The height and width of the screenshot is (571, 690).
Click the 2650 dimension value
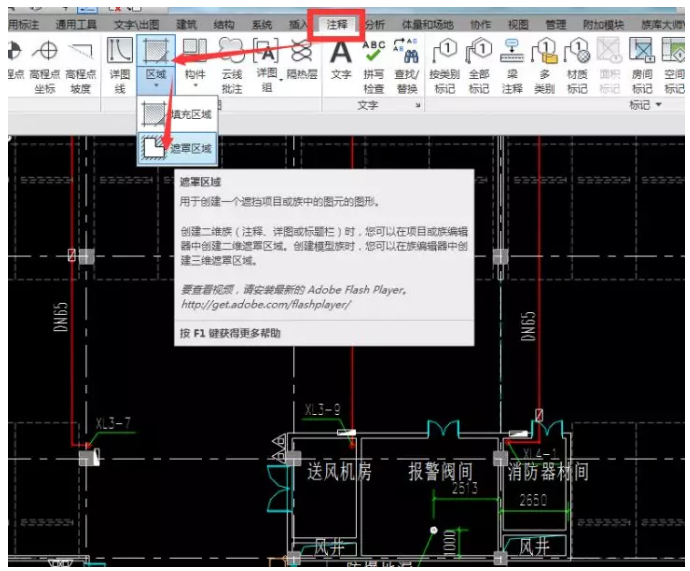click(x=533, y=500)
